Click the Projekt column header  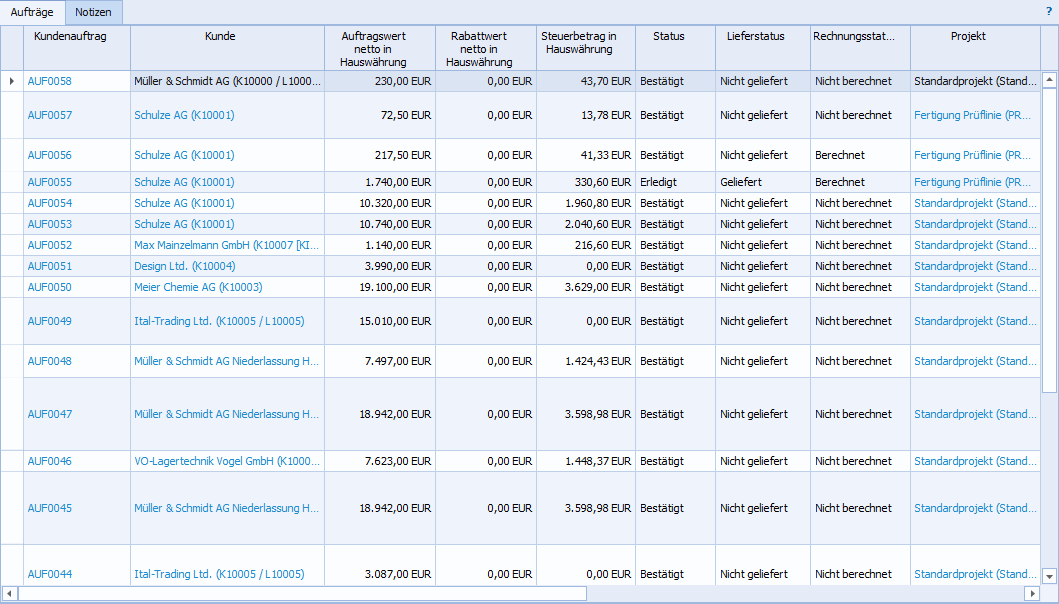[x=968, y=36]
